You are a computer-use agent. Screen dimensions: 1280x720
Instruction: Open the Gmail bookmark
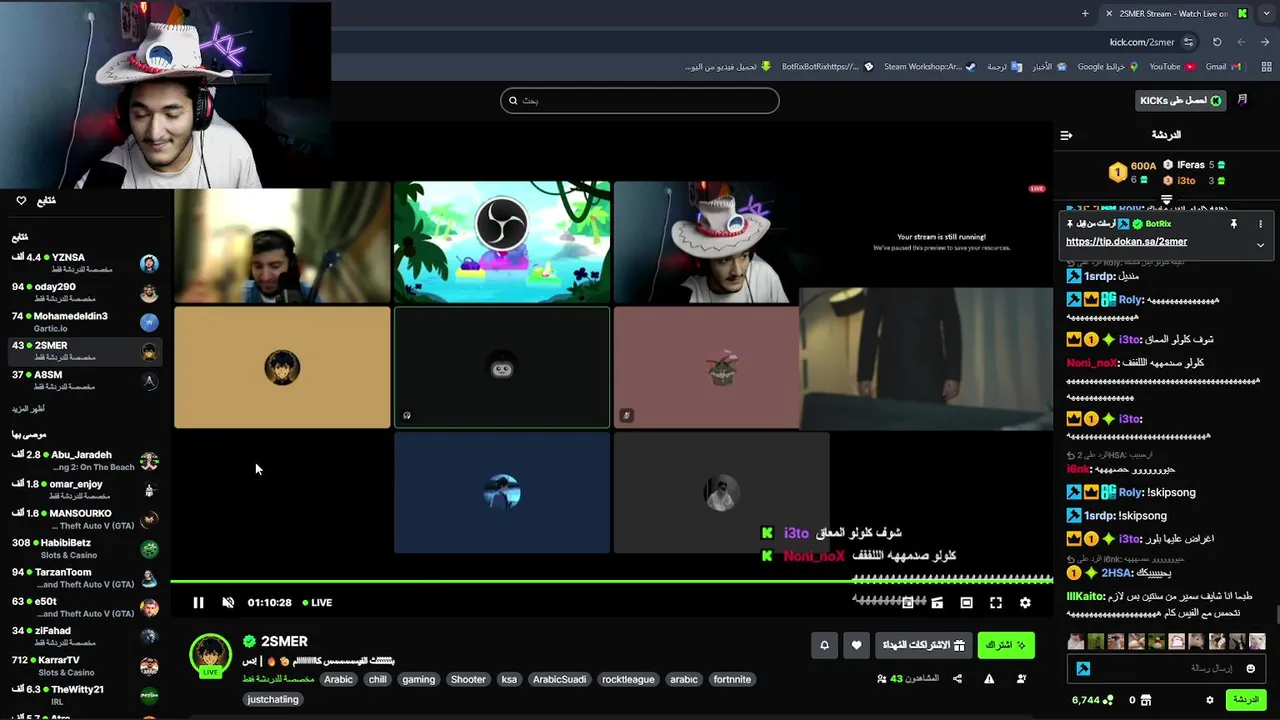click(x=1223, y=67)
